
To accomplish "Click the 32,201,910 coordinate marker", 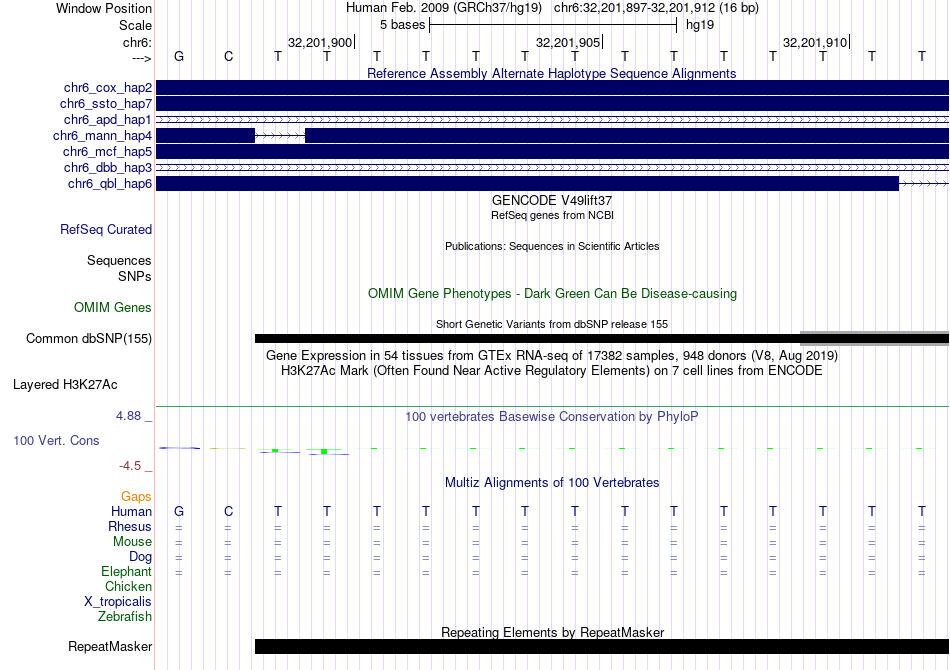I will pos(816,42).
